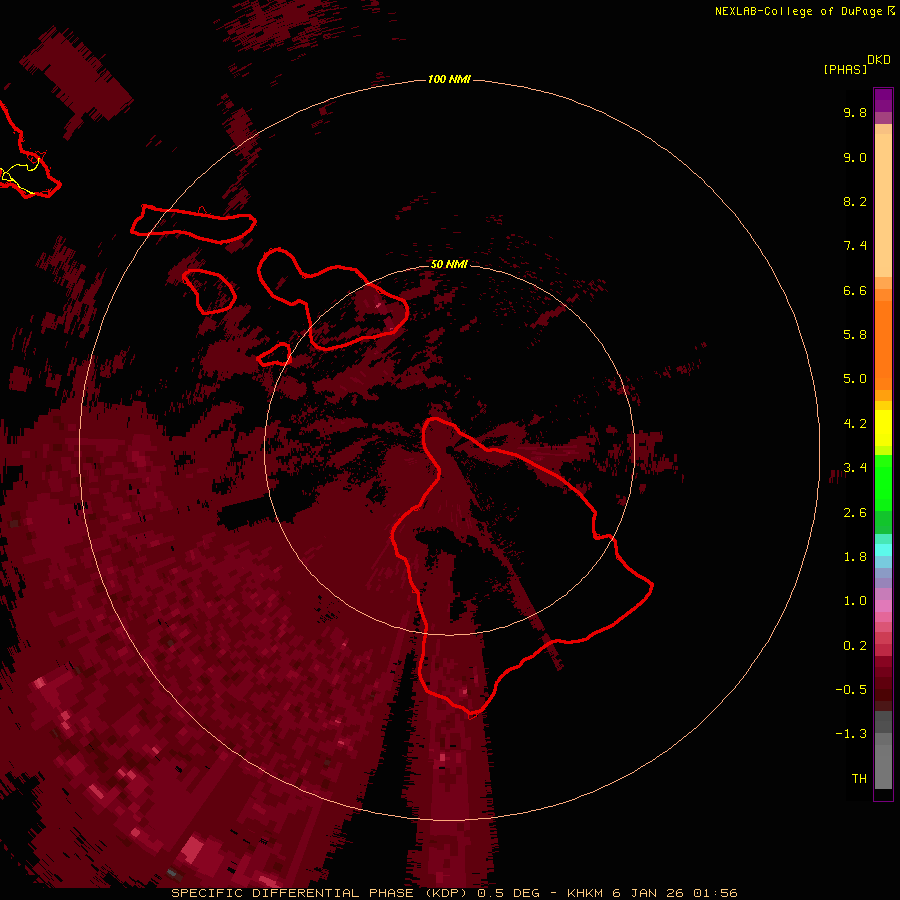Click the -0.5 scale value
Viewport: 900px width, 900px height.
[851, 690]
